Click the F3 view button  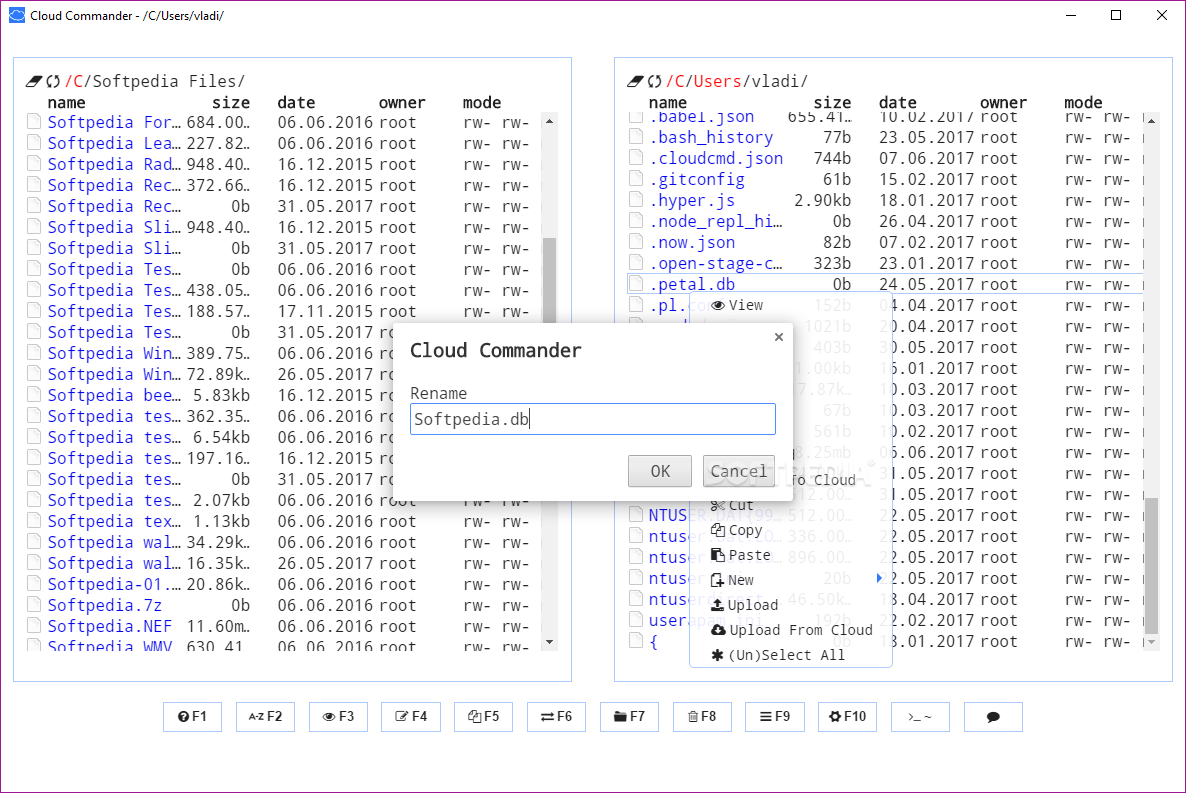point(338,717)
